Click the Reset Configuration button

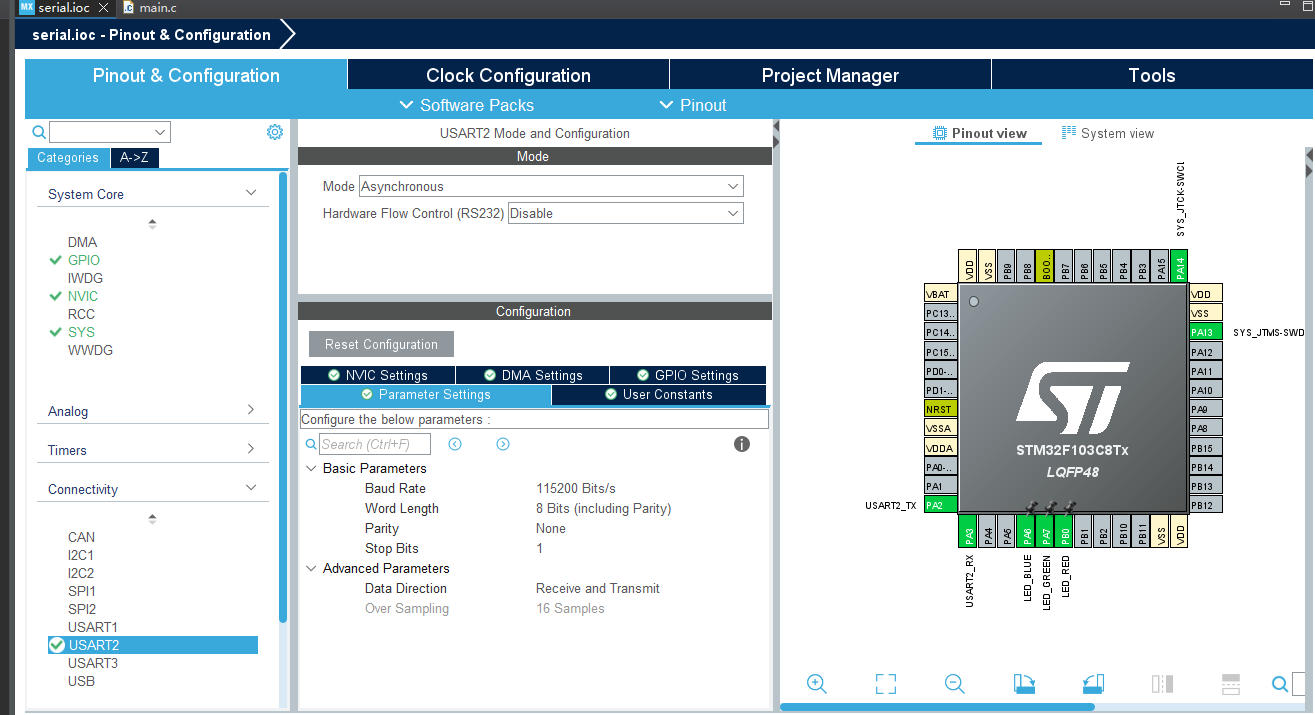tap(381, 344)
